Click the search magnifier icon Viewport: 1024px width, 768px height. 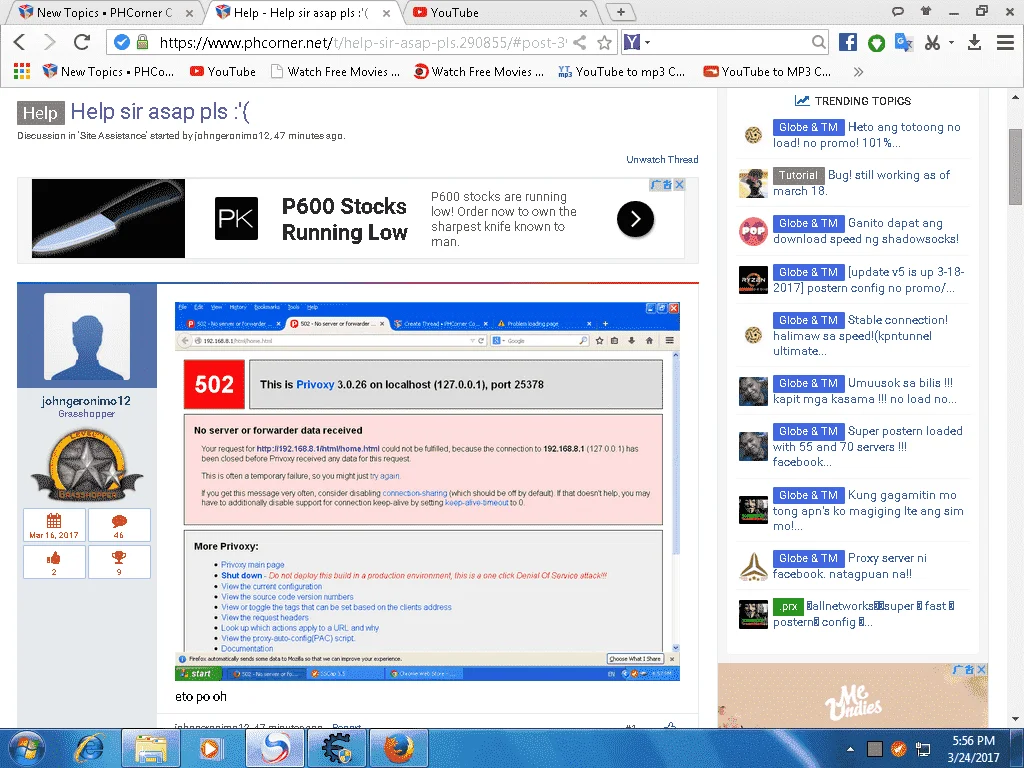818,42
